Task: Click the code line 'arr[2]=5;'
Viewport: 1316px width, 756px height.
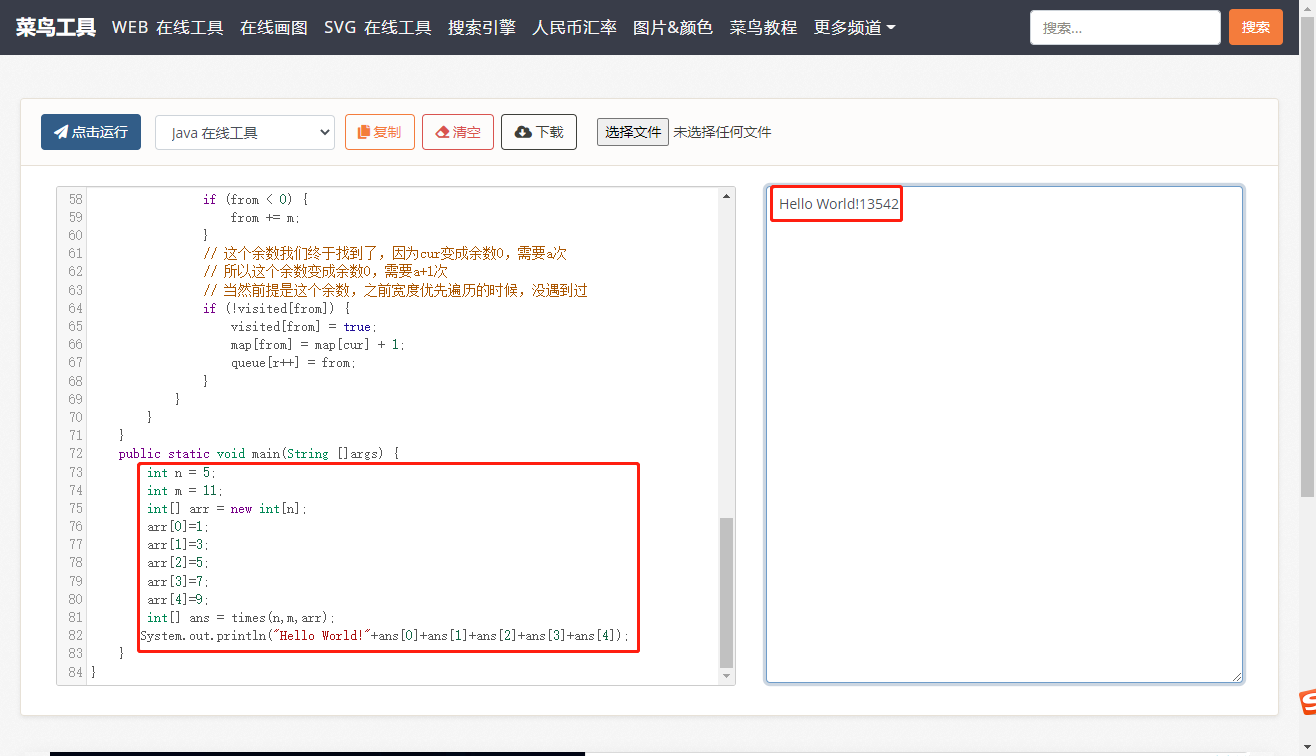Action: (178, 562)
